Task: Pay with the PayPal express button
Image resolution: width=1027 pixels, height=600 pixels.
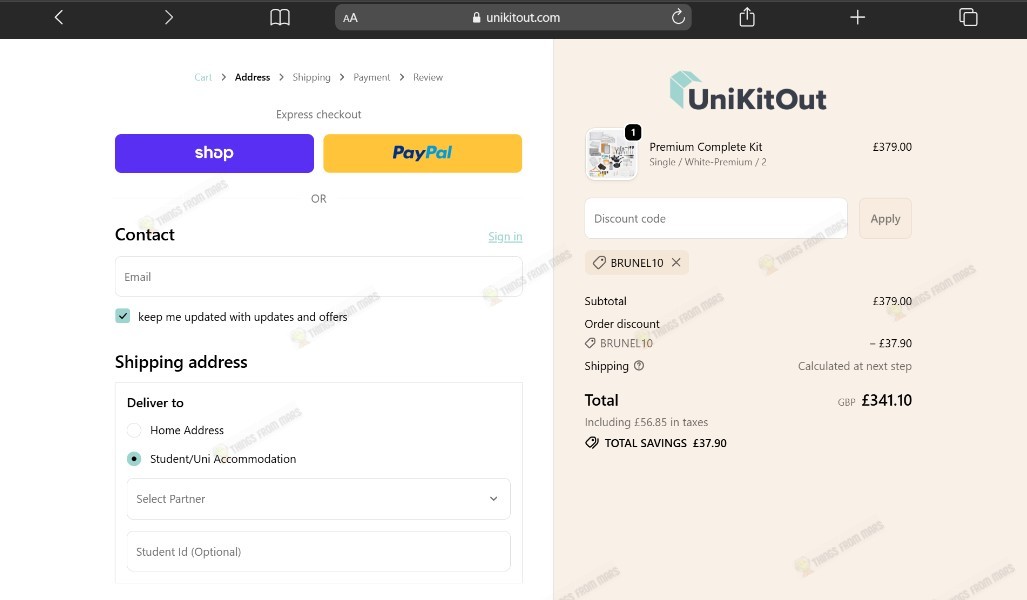Action: click(422, 153)
